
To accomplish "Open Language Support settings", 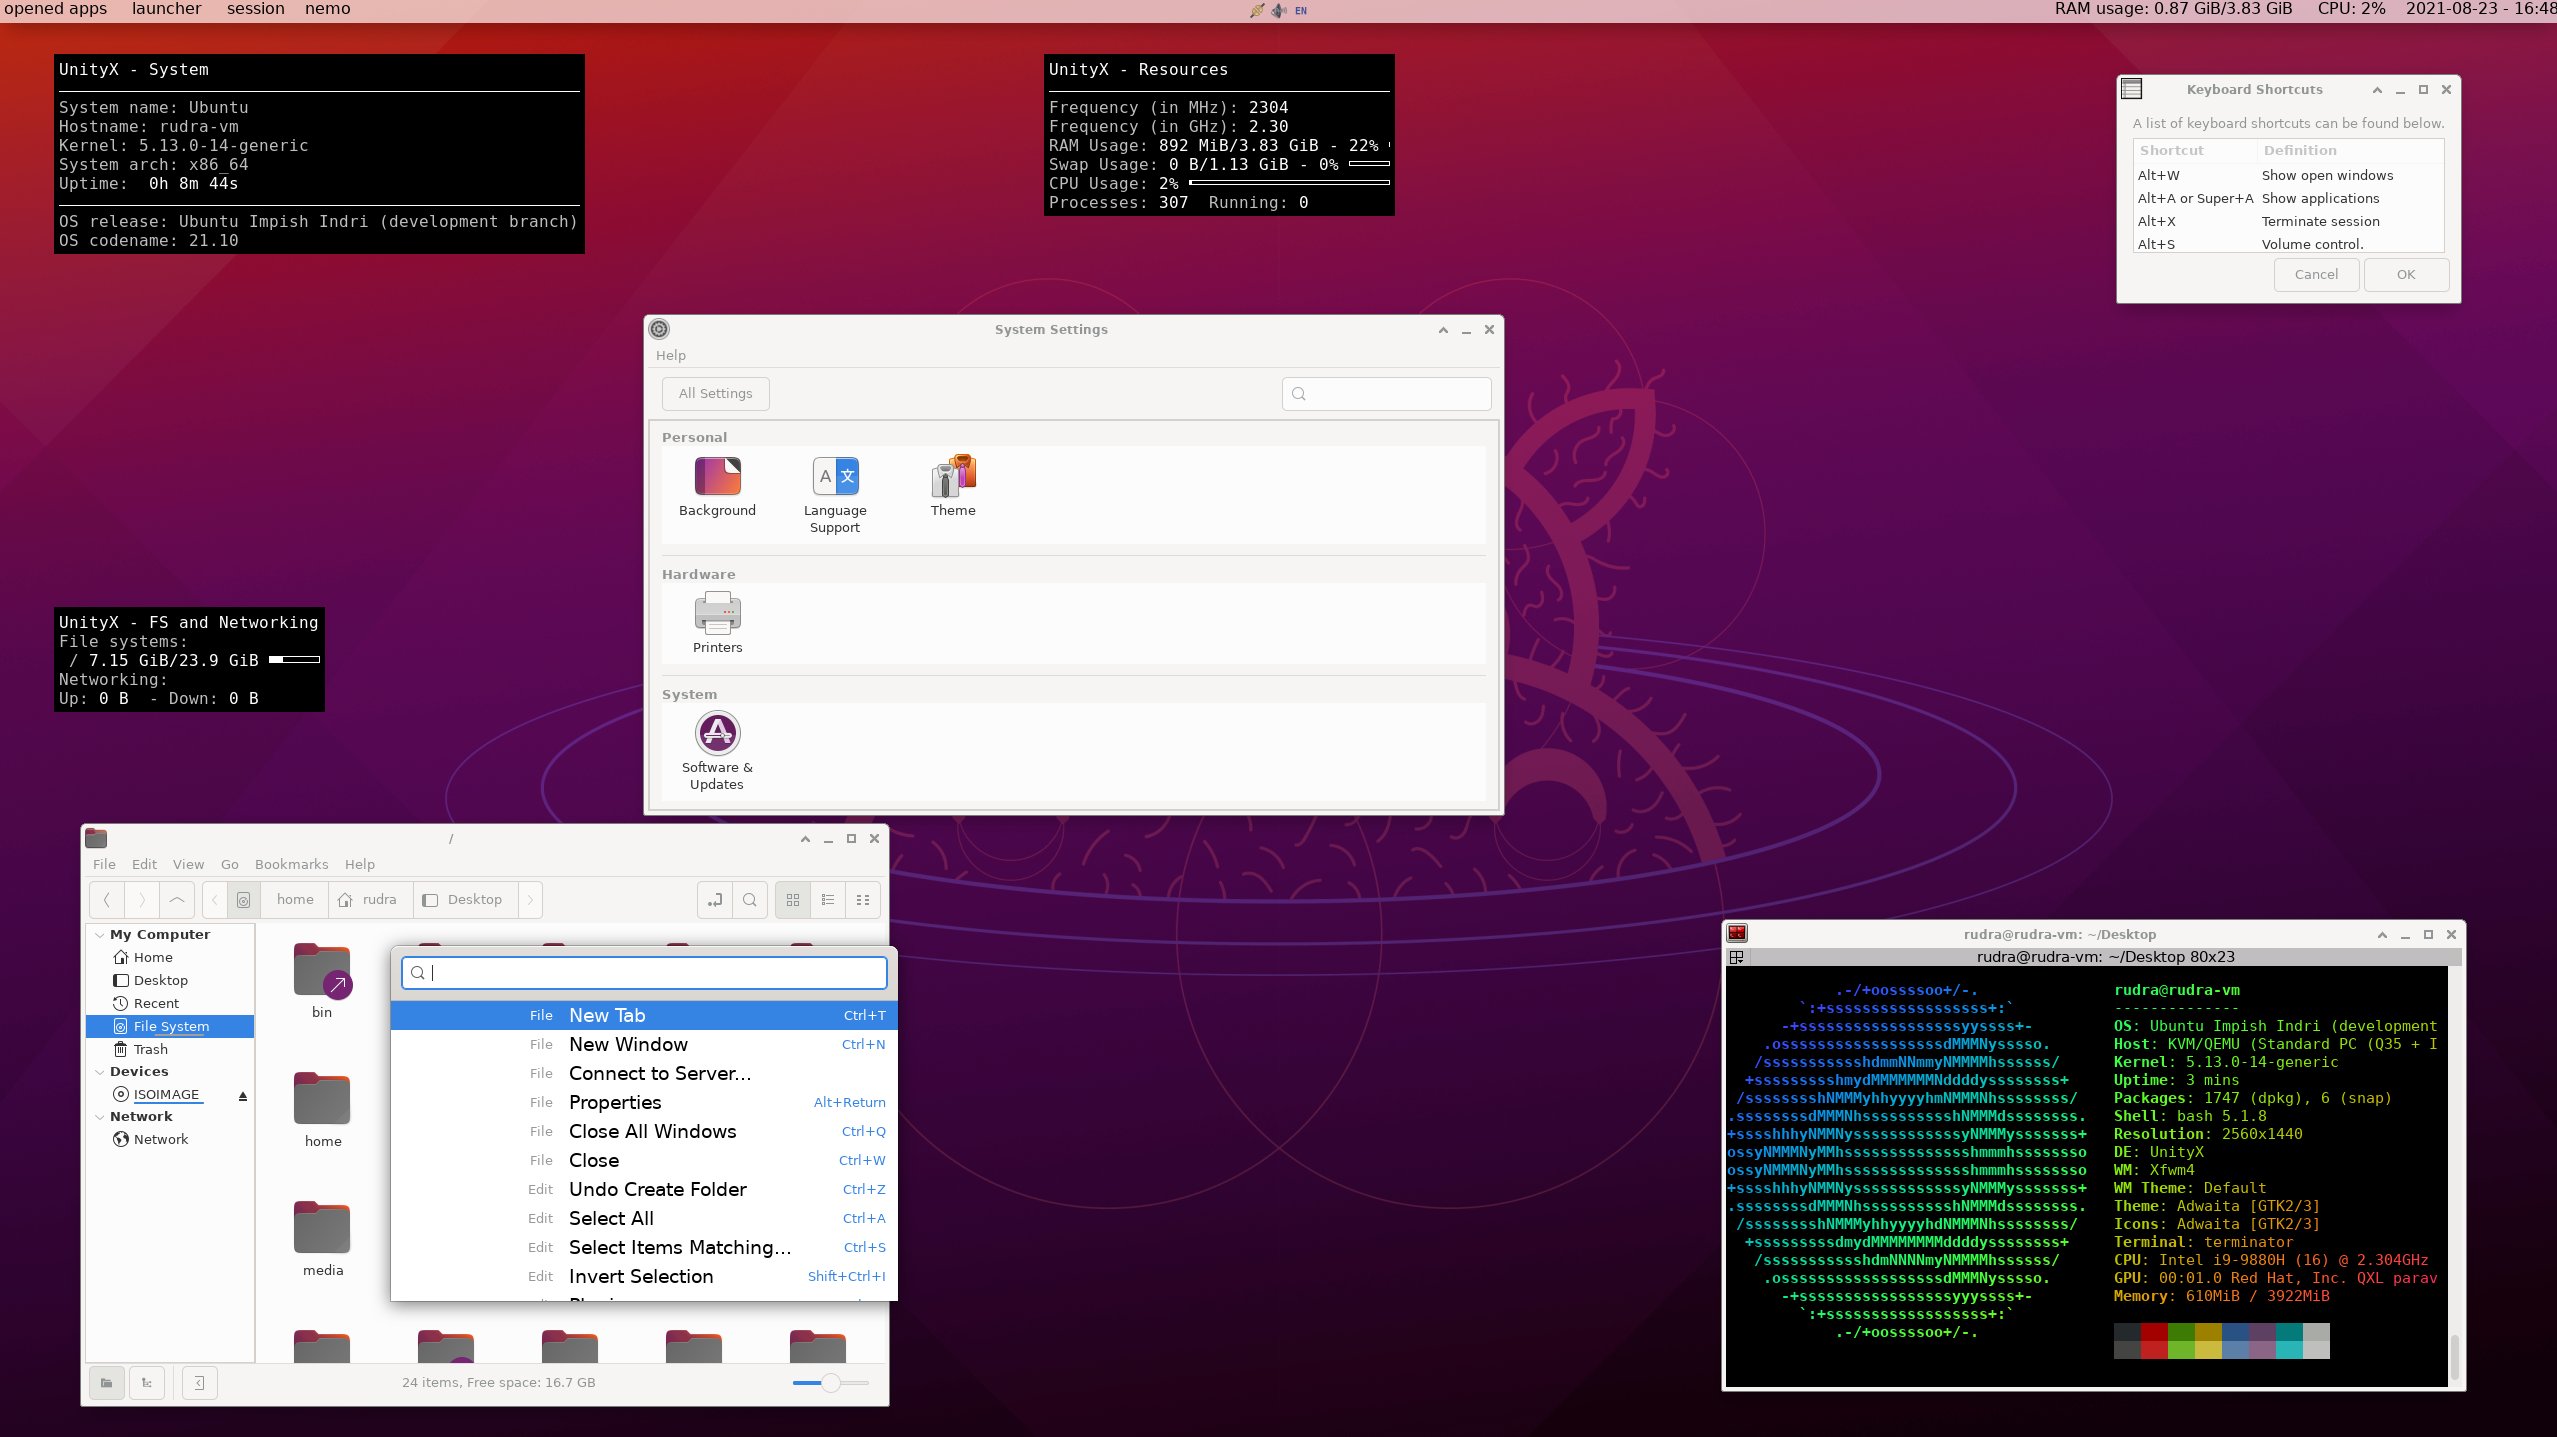I will tap(835, 496).
